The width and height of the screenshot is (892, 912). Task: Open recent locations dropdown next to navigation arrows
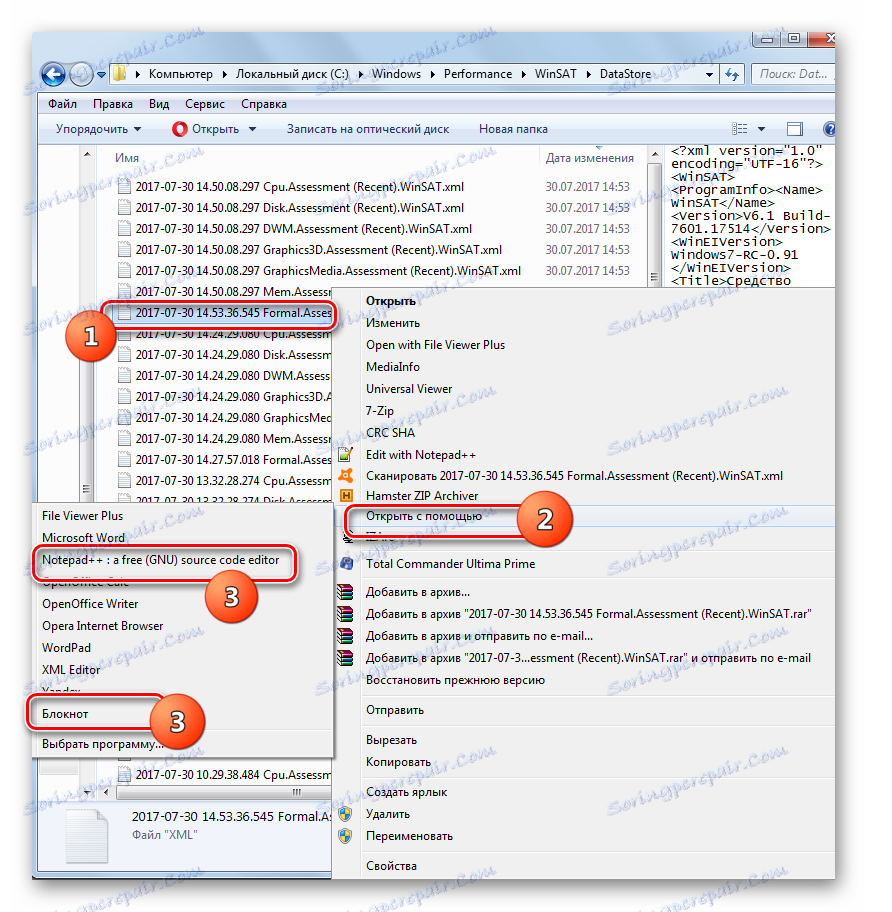[101, 74]
